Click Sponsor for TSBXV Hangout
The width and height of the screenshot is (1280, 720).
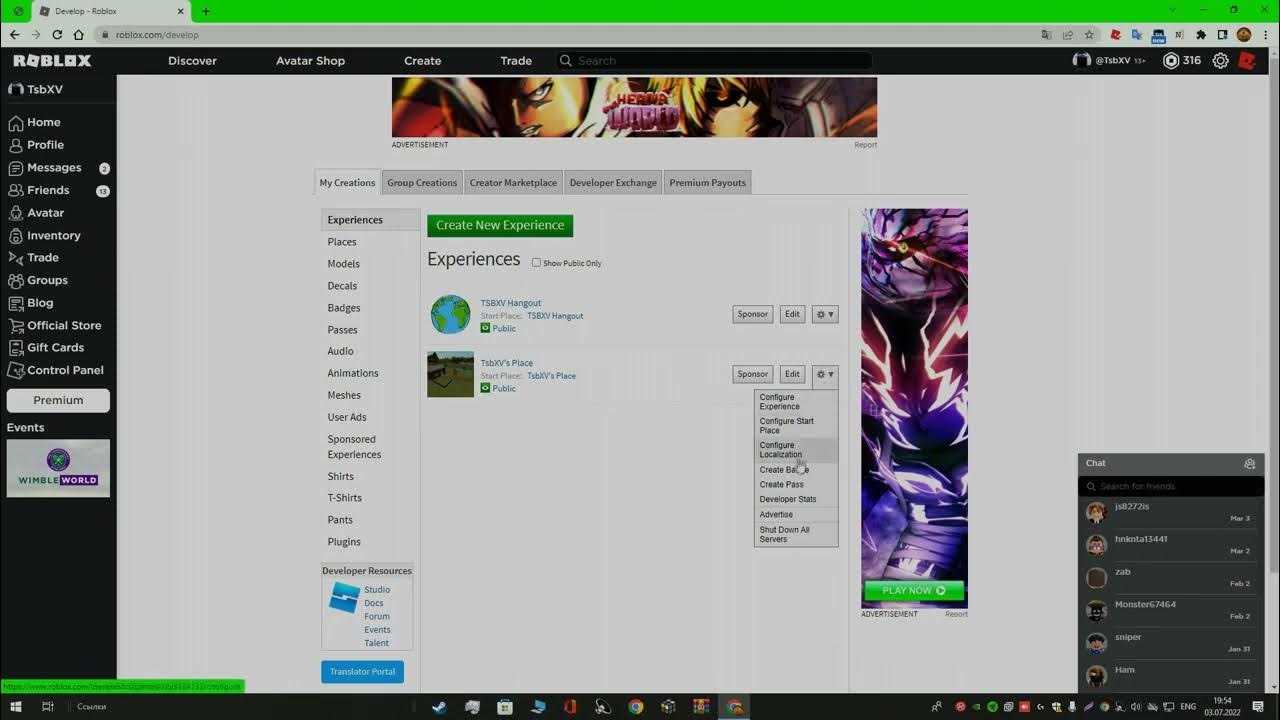(x=753, y=314)
